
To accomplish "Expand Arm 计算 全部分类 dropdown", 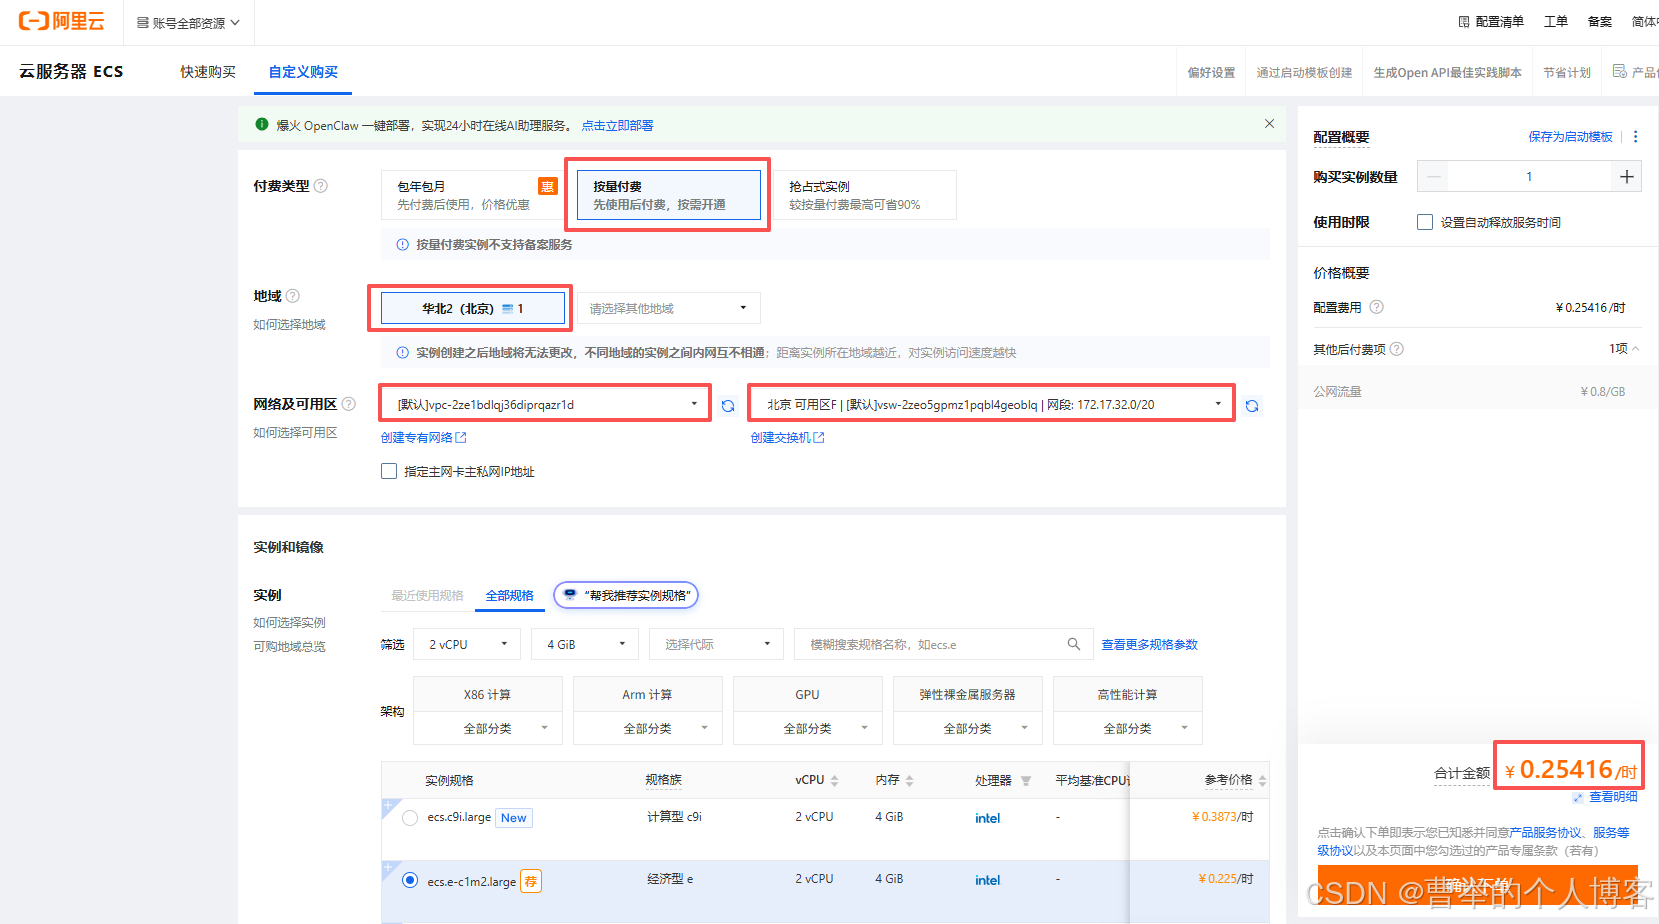I will pos(648,728).
